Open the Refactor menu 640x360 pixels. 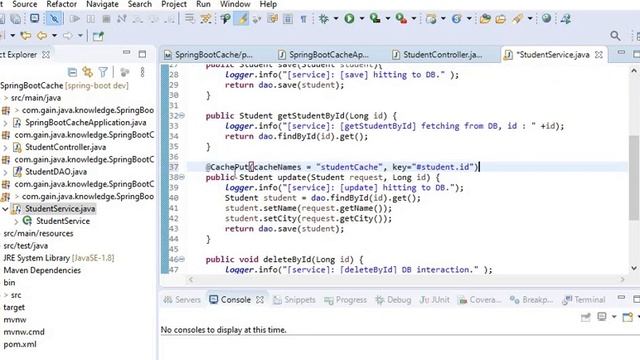(62, 4)
